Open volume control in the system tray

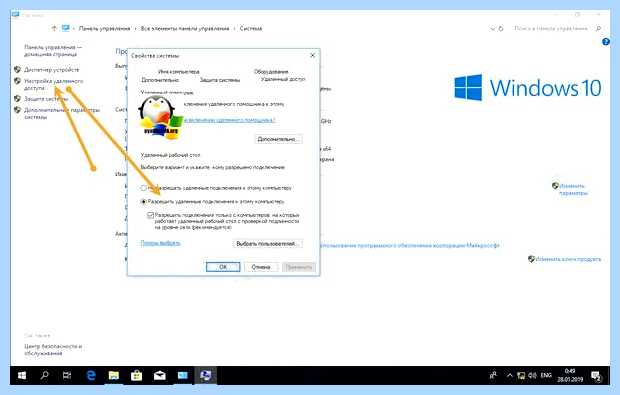[x=533, y=375]
